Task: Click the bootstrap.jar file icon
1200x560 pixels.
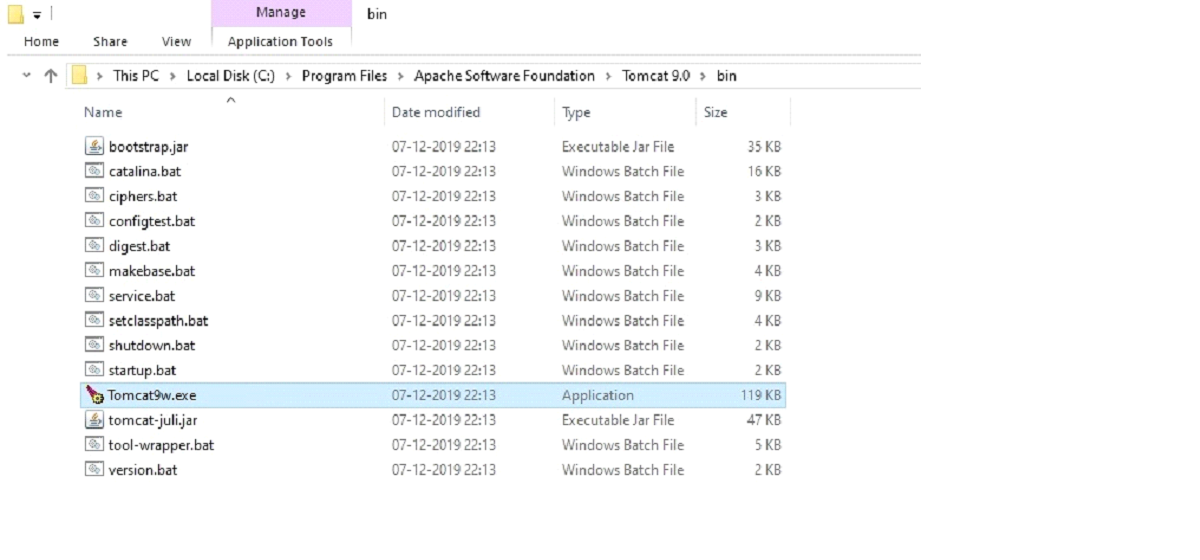Action: (x=94, y=146)
